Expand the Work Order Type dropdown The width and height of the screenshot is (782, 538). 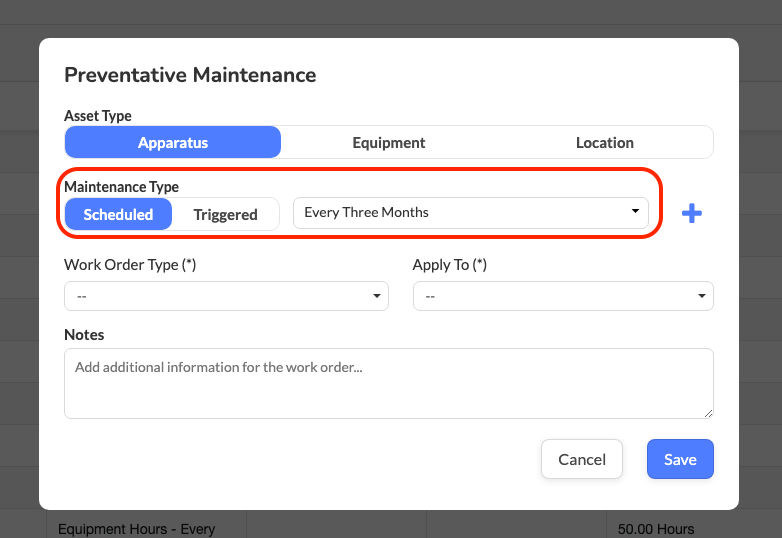[x=226, y=296]
